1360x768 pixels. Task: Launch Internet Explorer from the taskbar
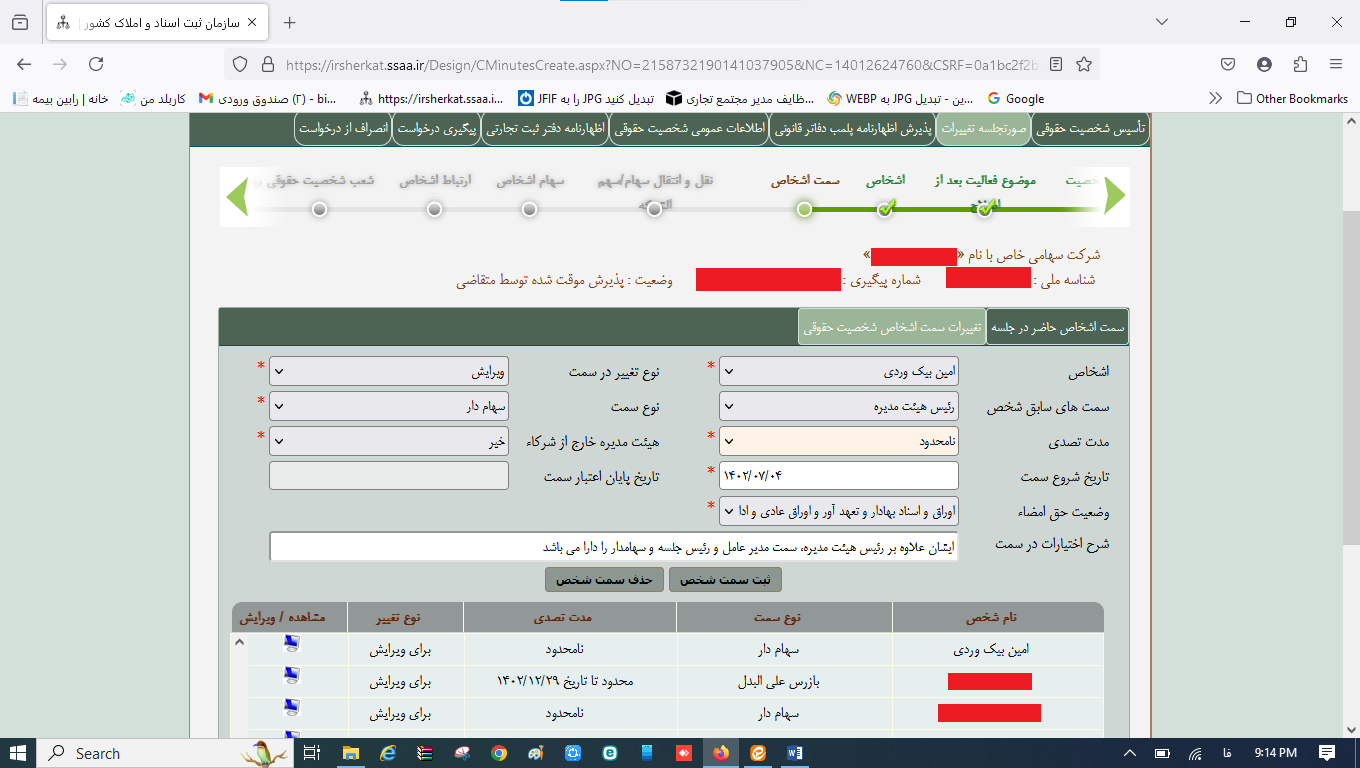387,753
